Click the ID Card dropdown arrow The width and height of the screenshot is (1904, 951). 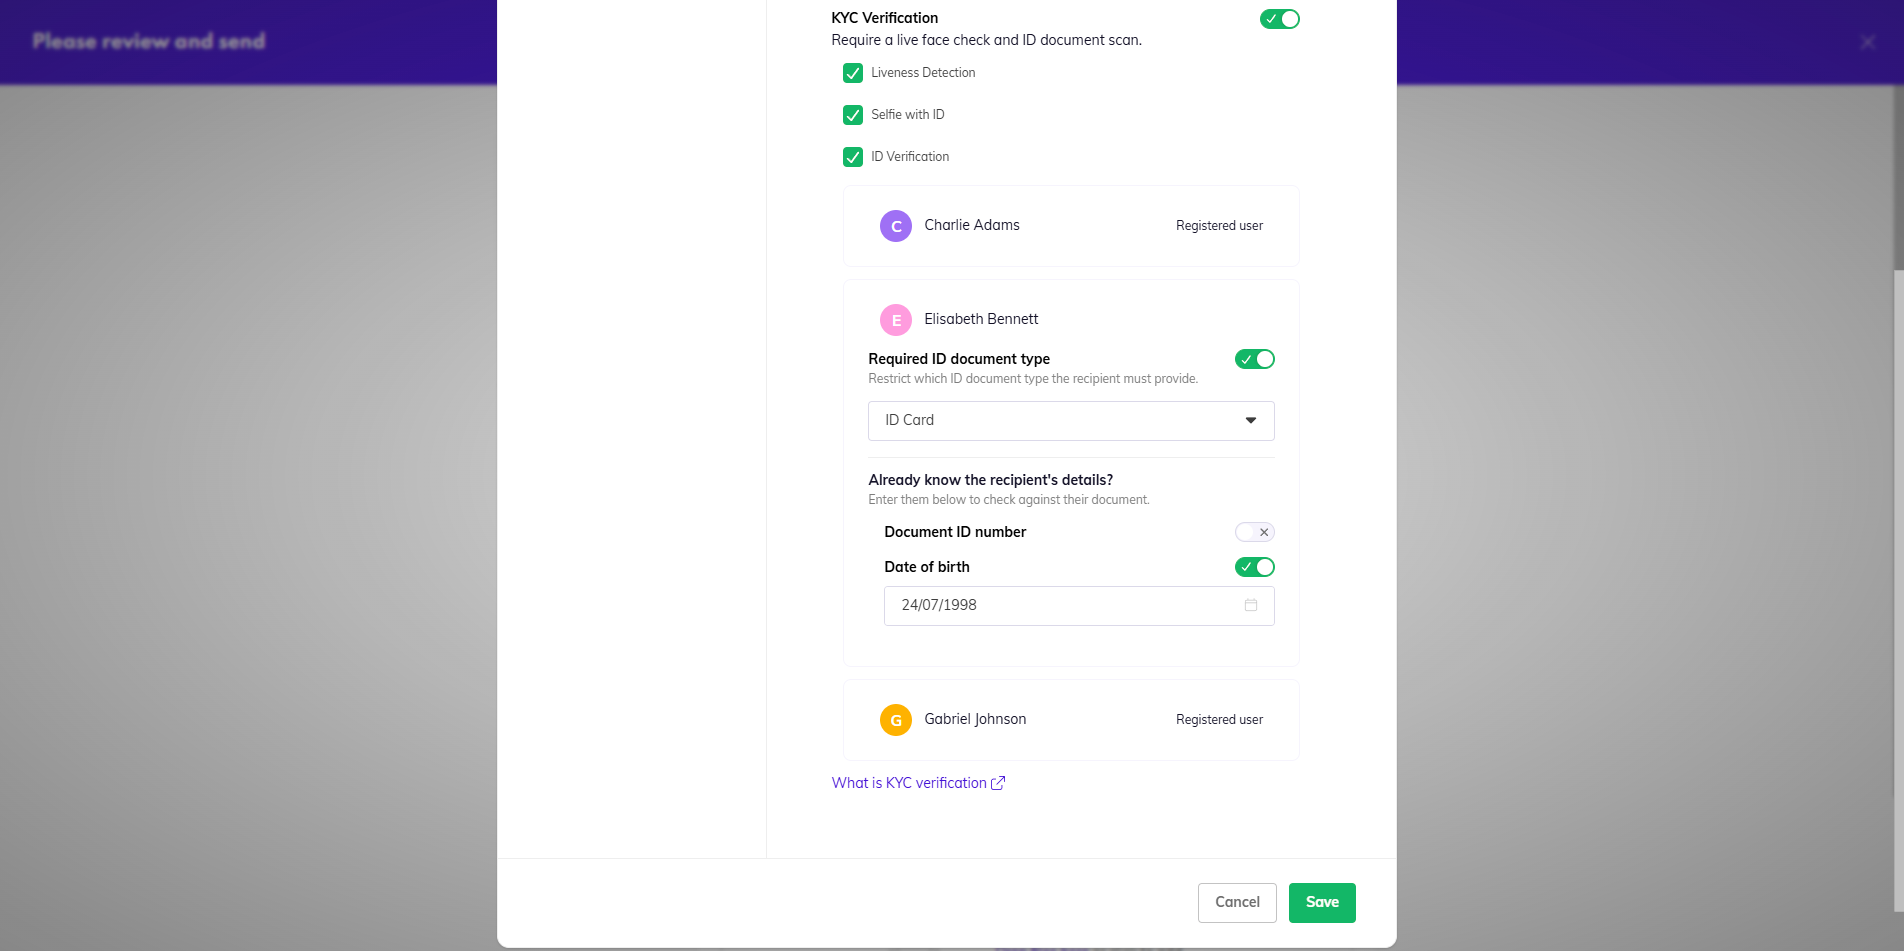pos(1250,421)
